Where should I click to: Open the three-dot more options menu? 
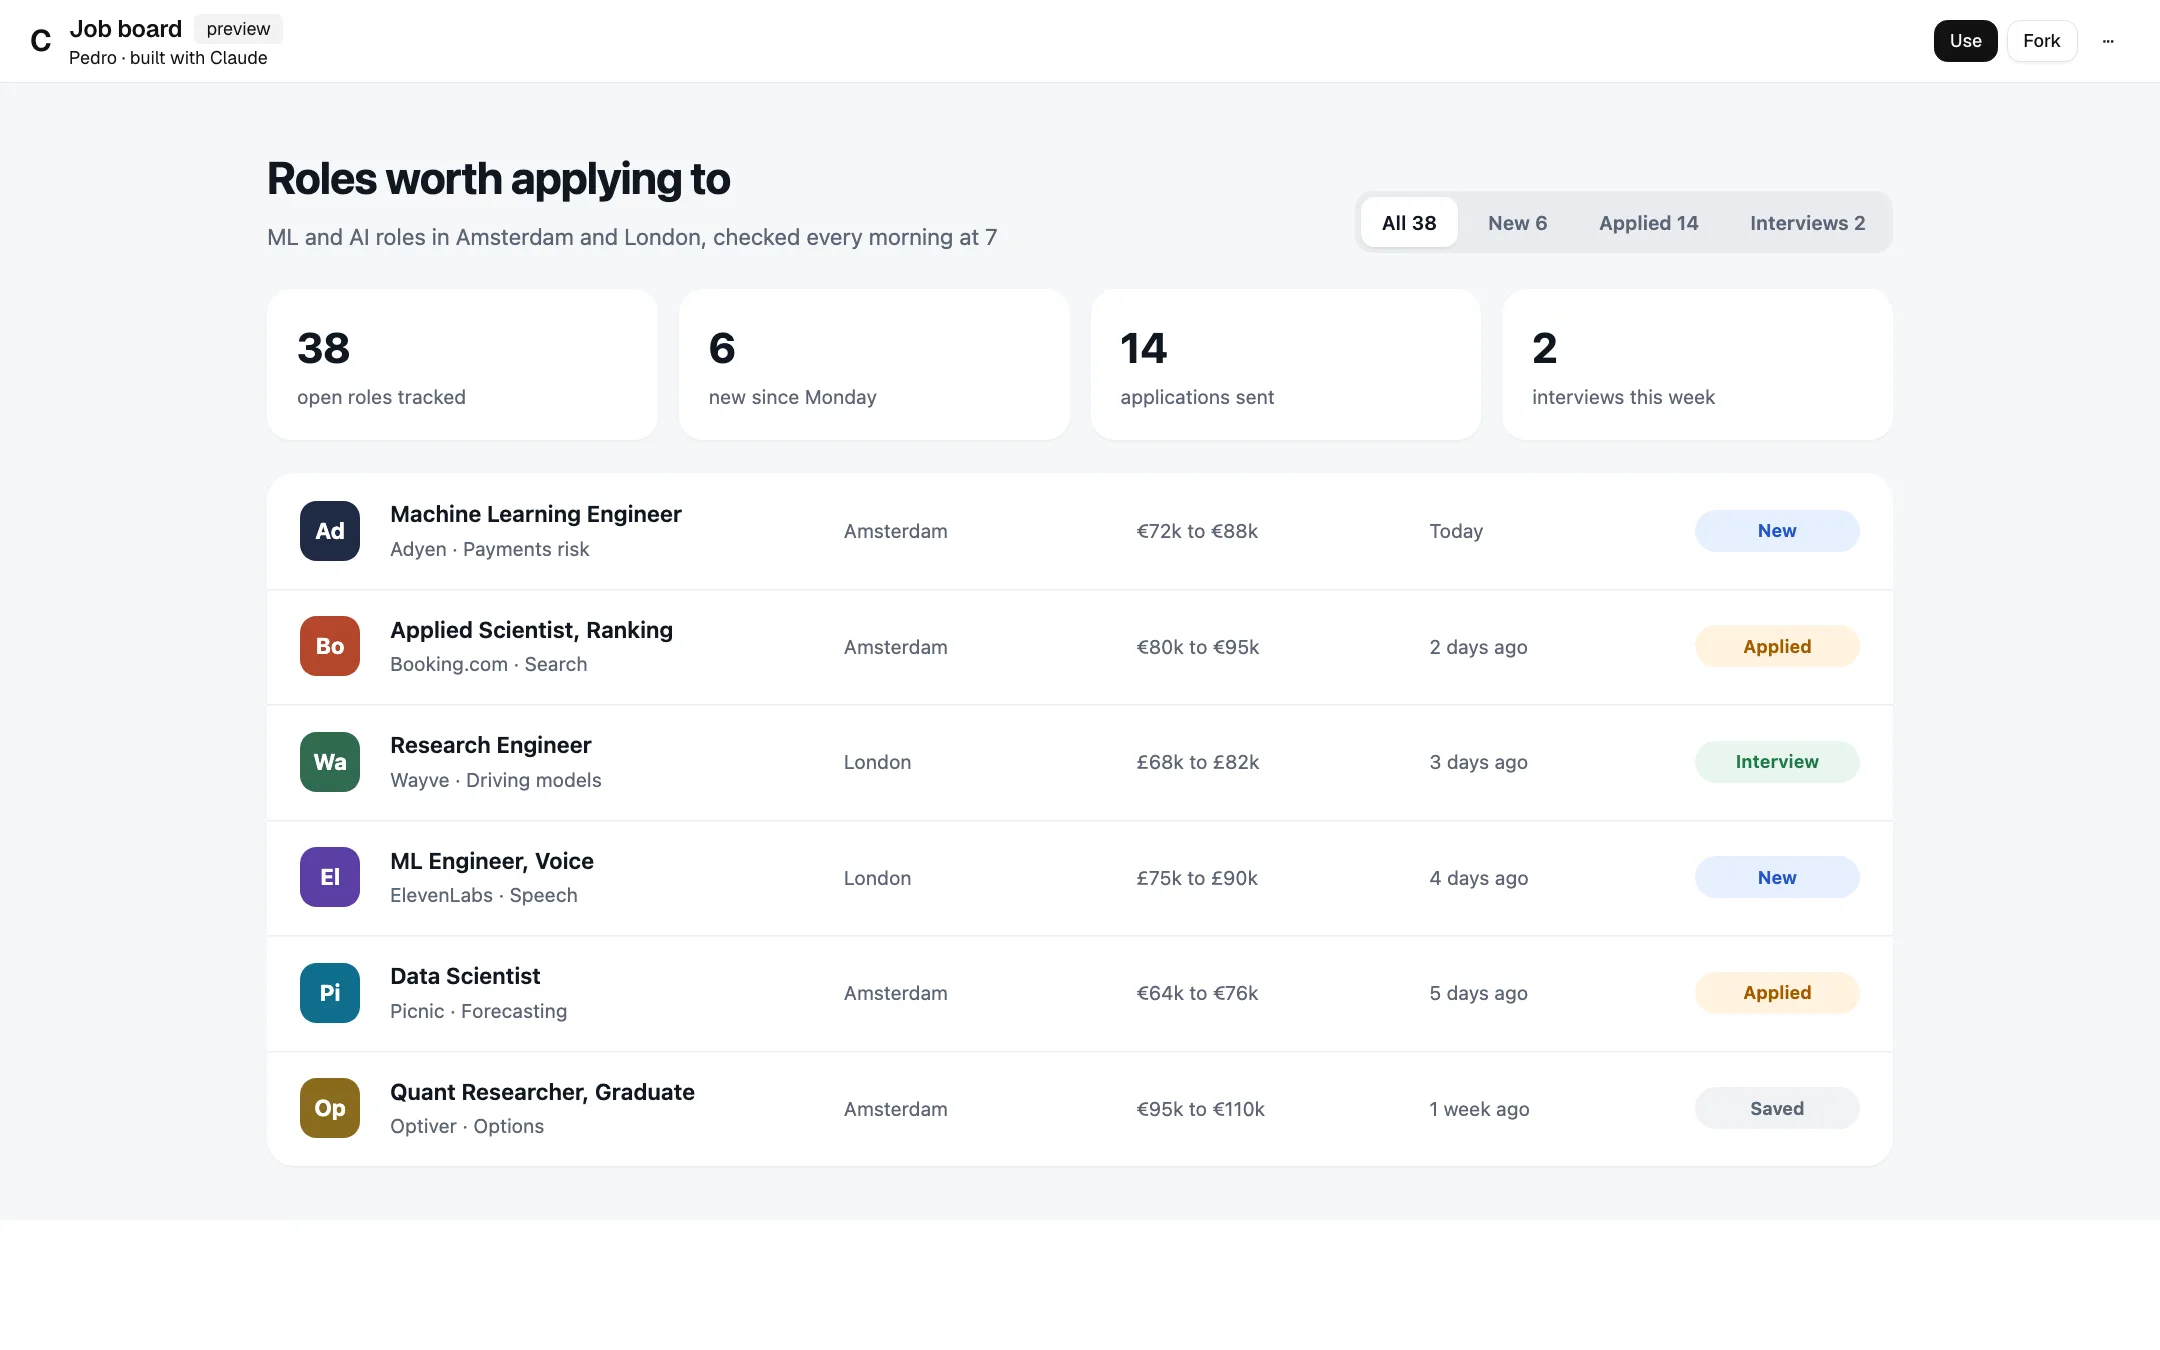click(x=2108, y=41)
